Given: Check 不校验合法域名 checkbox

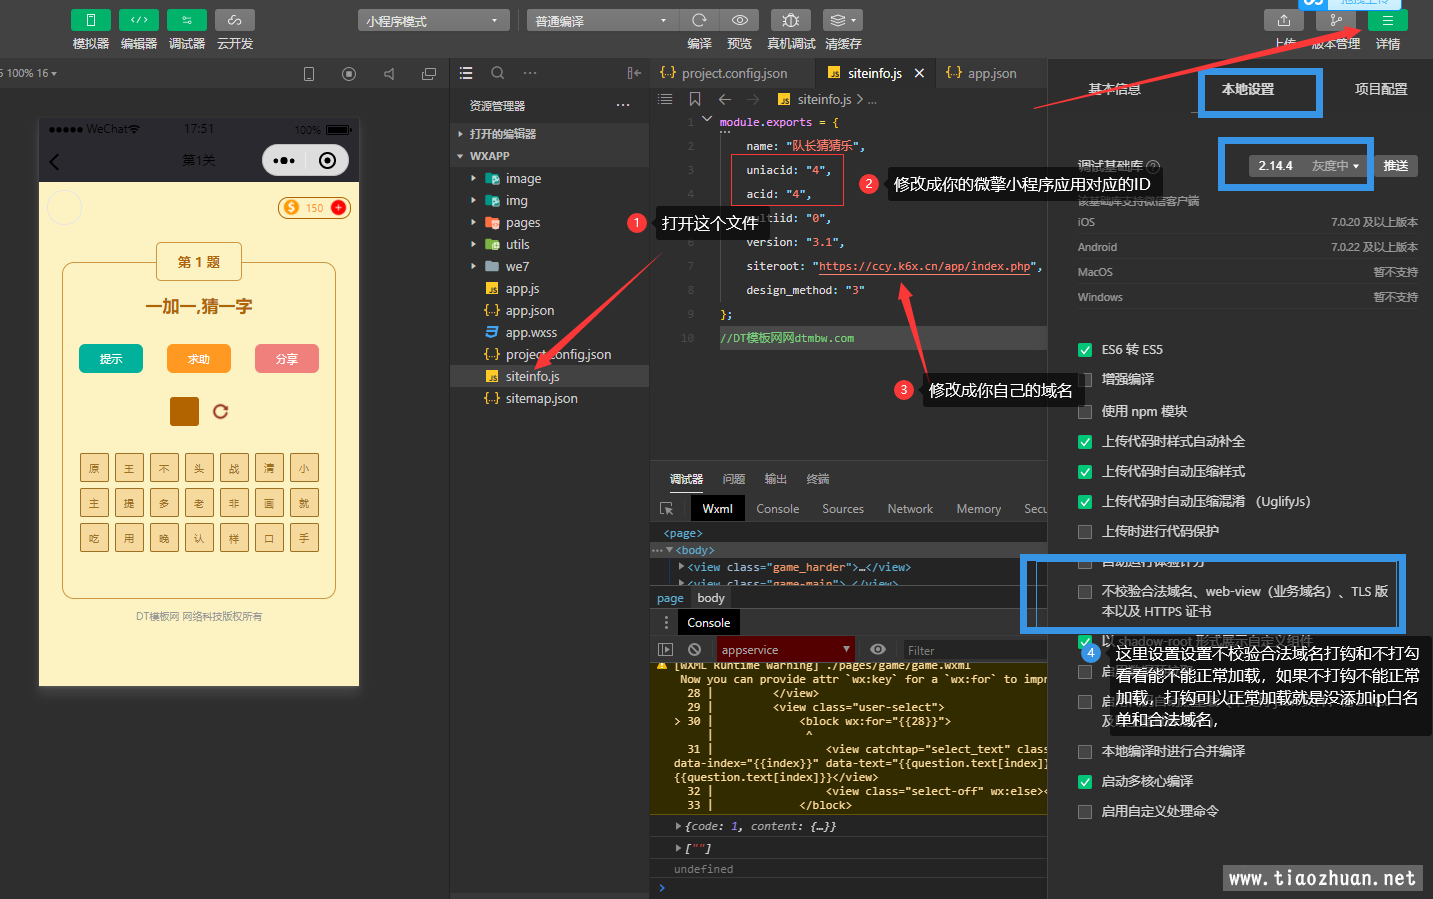Looking at the screenshot, I should coord(1085,592).
